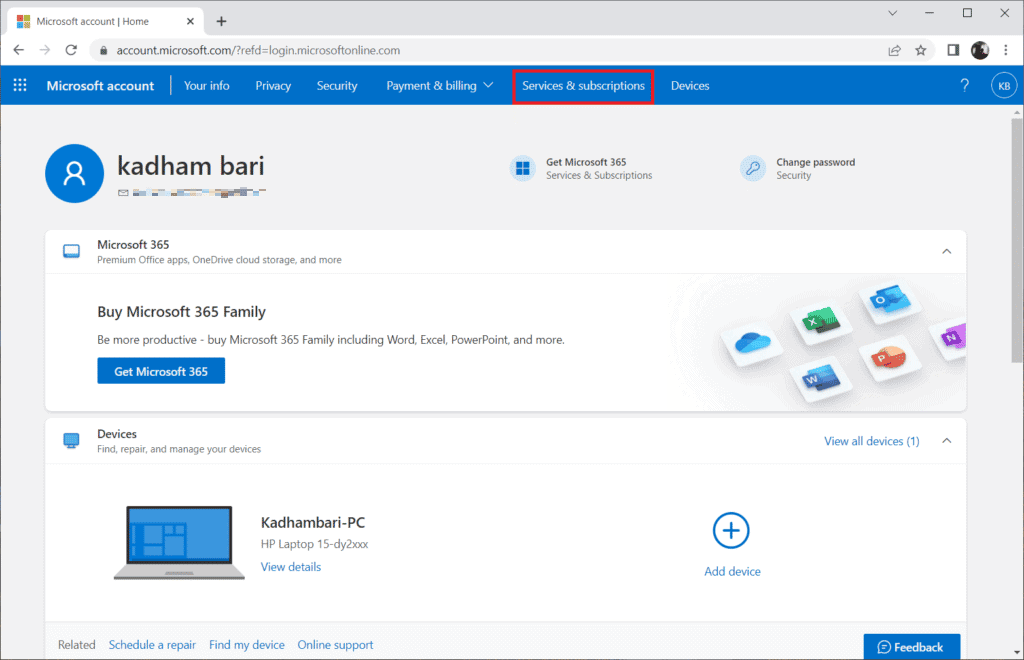
Task: Click the Devices section laptop icon
Action: (70, 440)
